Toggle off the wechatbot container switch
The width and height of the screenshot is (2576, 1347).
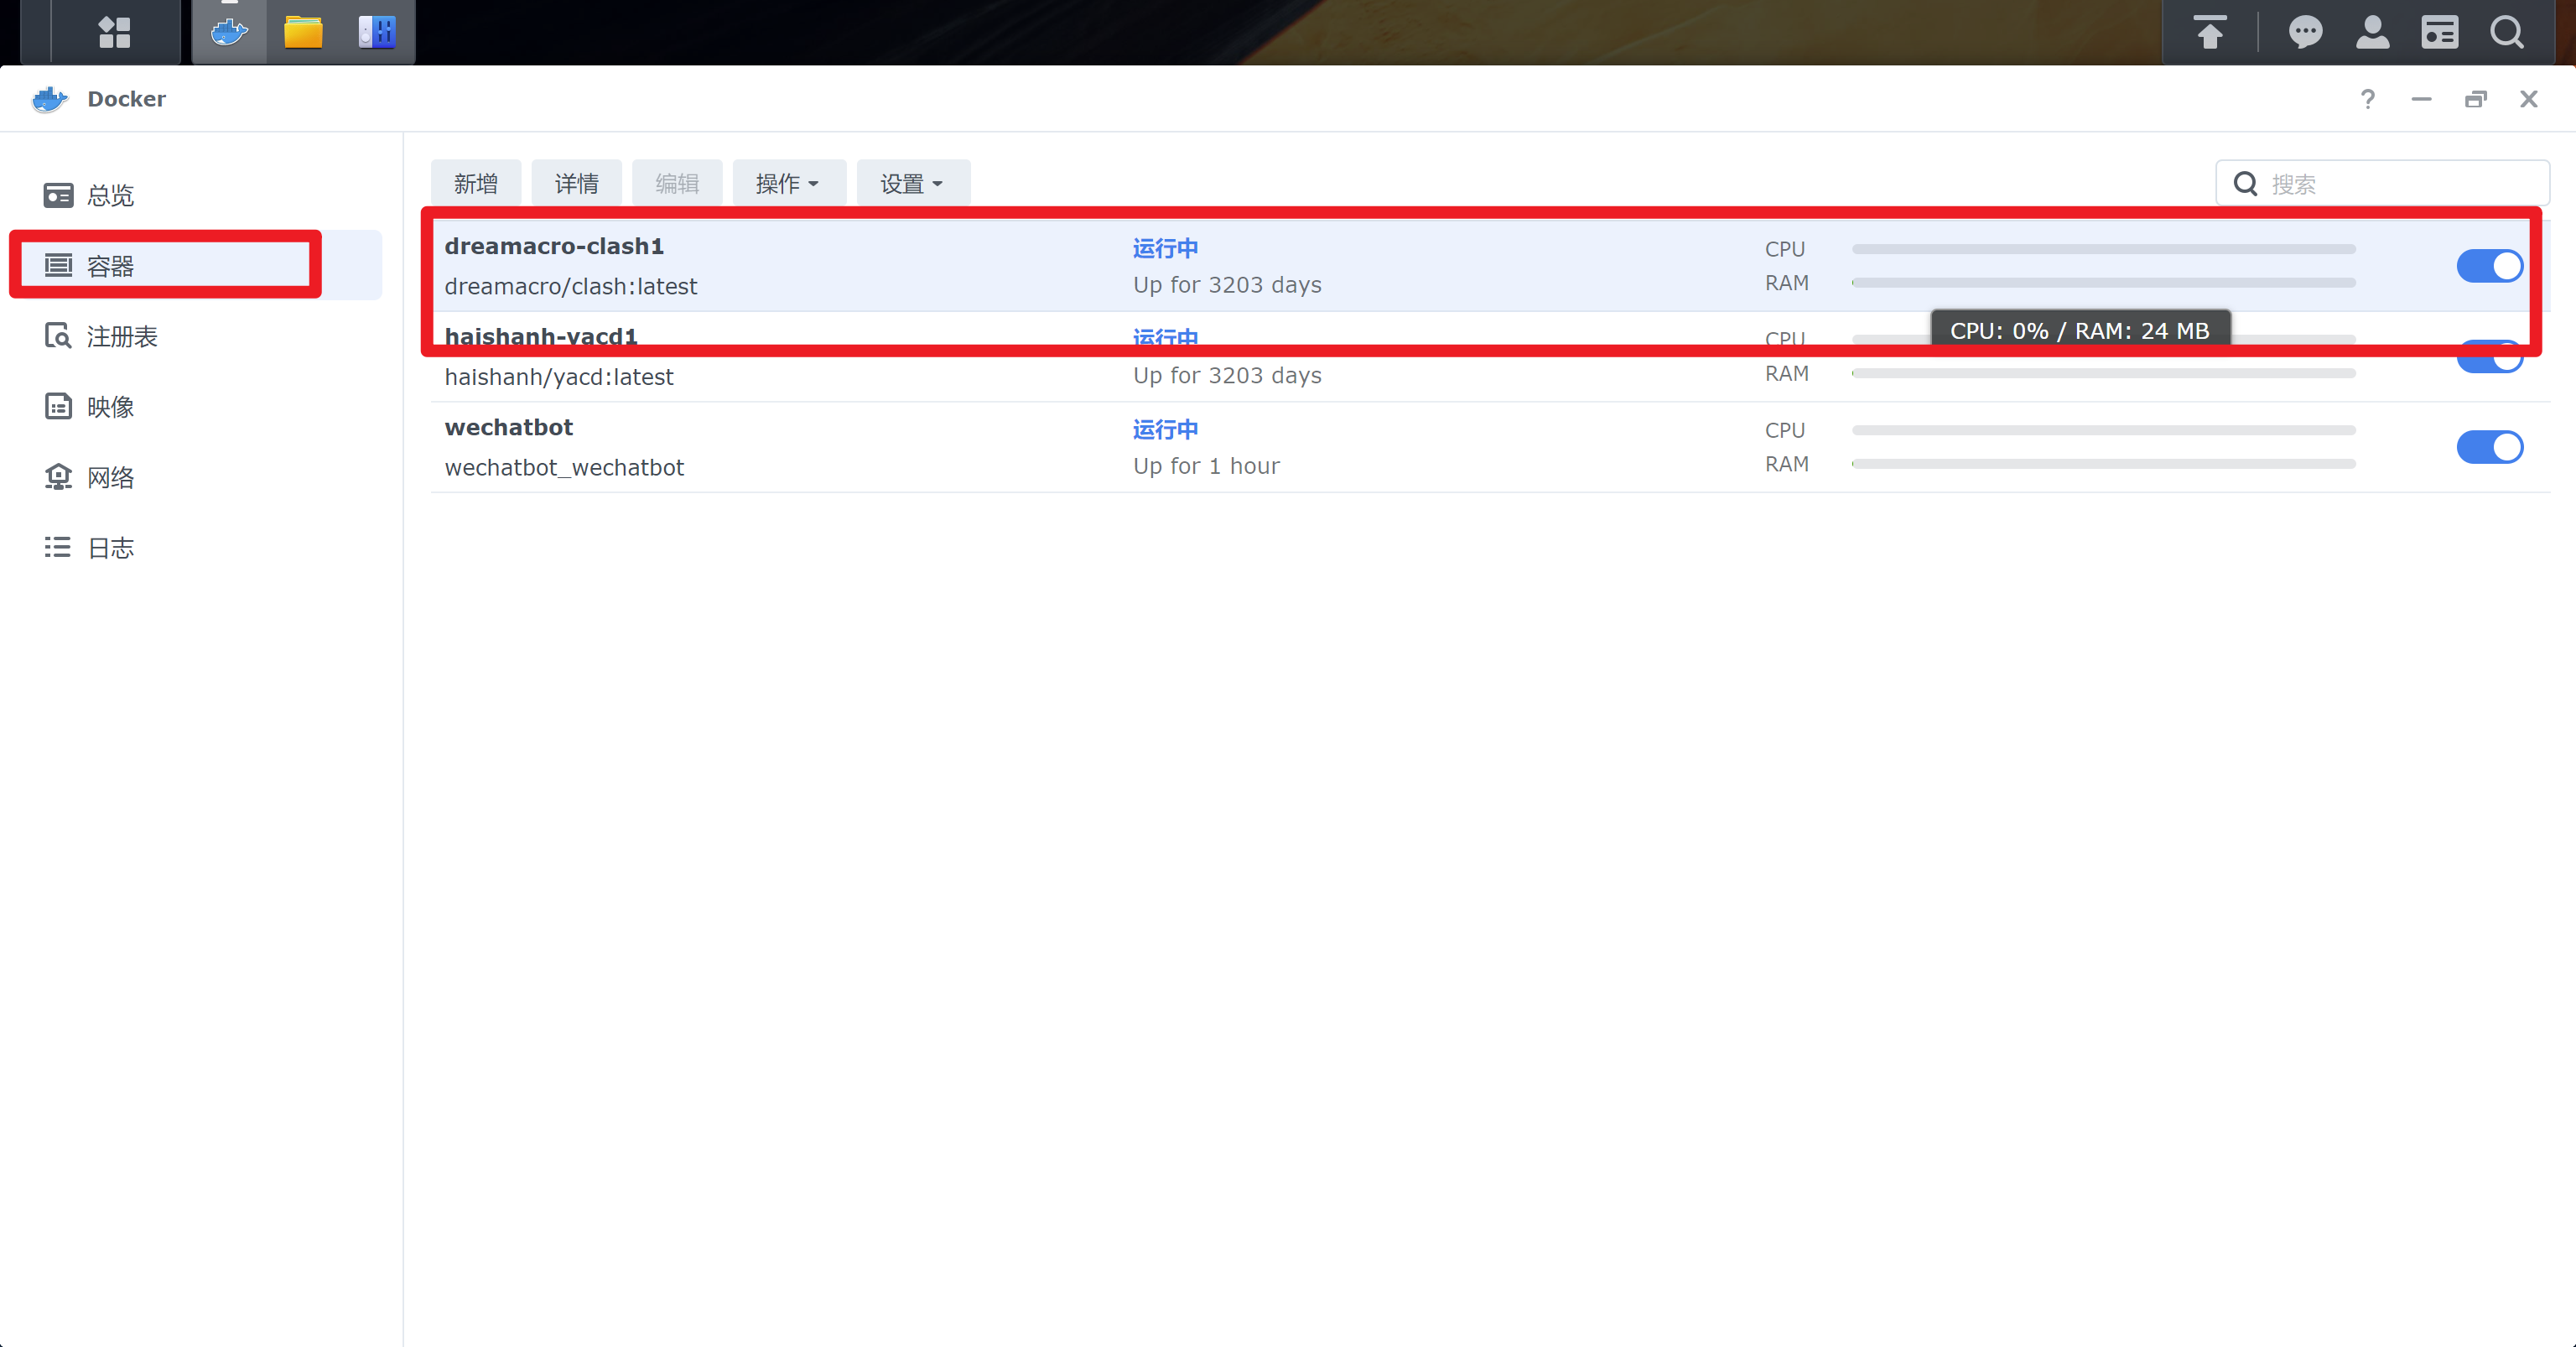(2490, 447)
